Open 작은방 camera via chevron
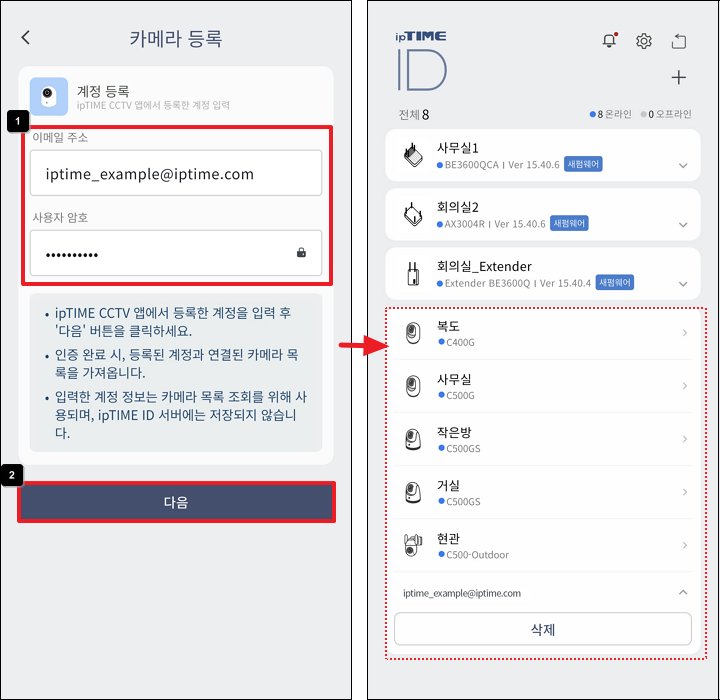 pyautogui.click(x=685, y=439)
